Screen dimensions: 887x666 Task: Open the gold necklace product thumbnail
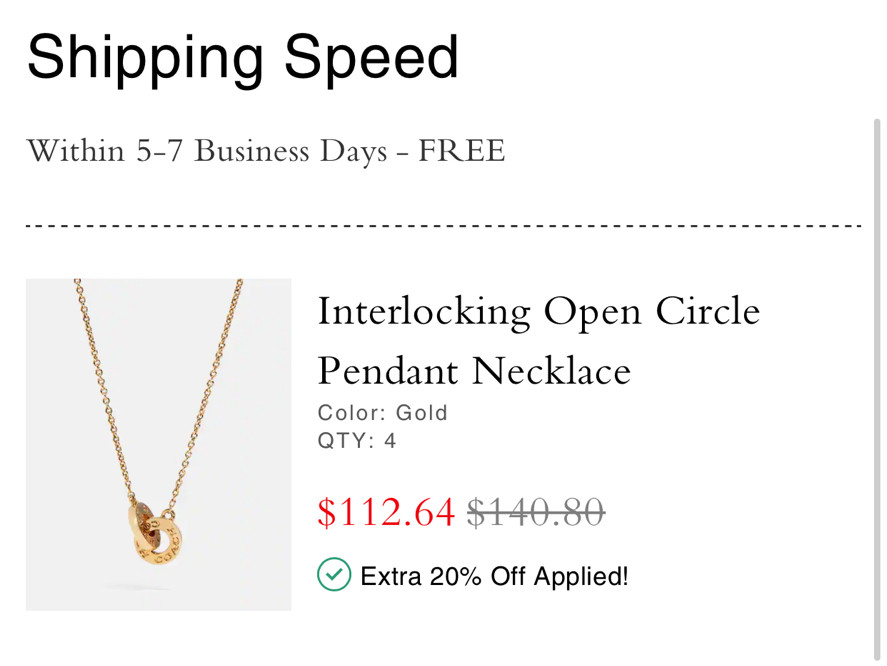pyautogui.click(x=158, y=444)
